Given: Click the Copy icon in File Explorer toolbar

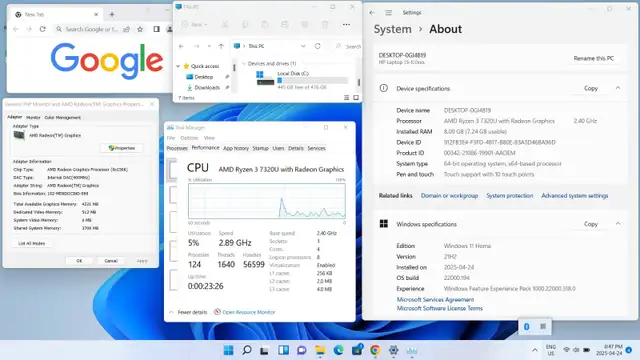Looking at the screenshot, I should (245, 24).
